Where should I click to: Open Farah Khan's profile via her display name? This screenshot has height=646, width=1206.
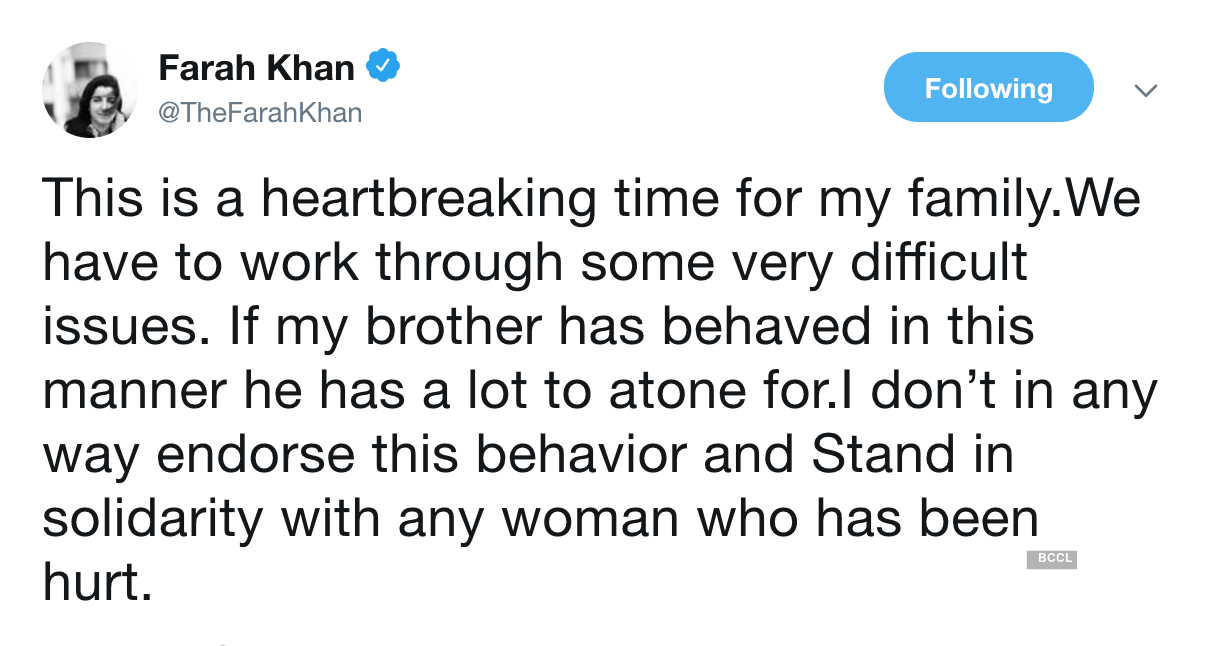click(x=256, y=67)
